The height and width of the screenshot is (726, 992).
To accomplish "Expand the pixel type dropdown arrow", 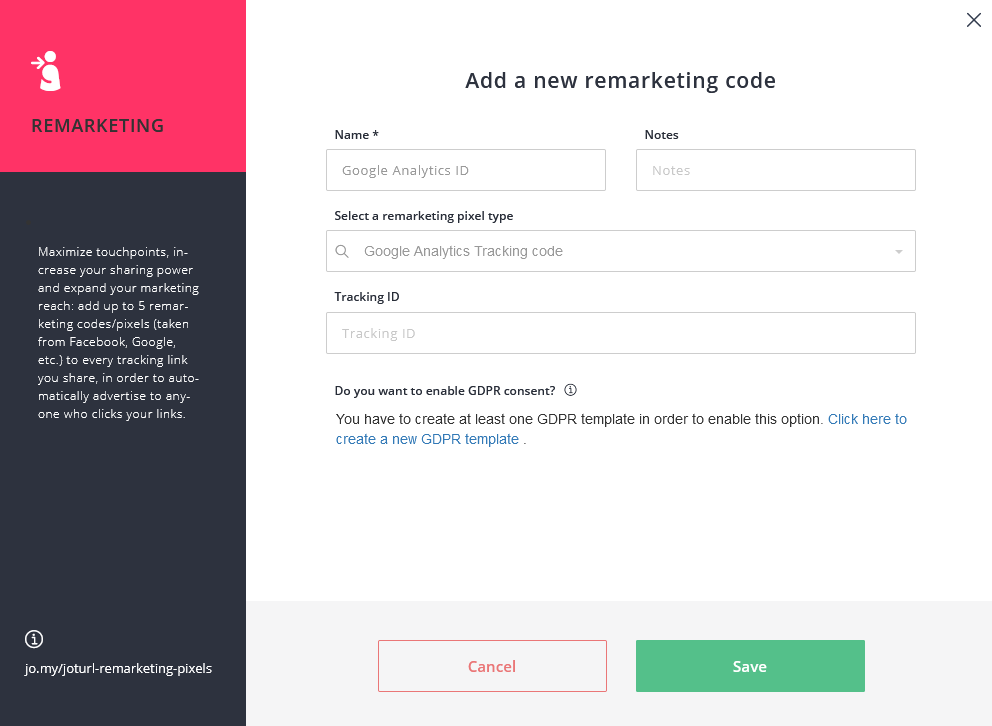I will coord(898,252).
